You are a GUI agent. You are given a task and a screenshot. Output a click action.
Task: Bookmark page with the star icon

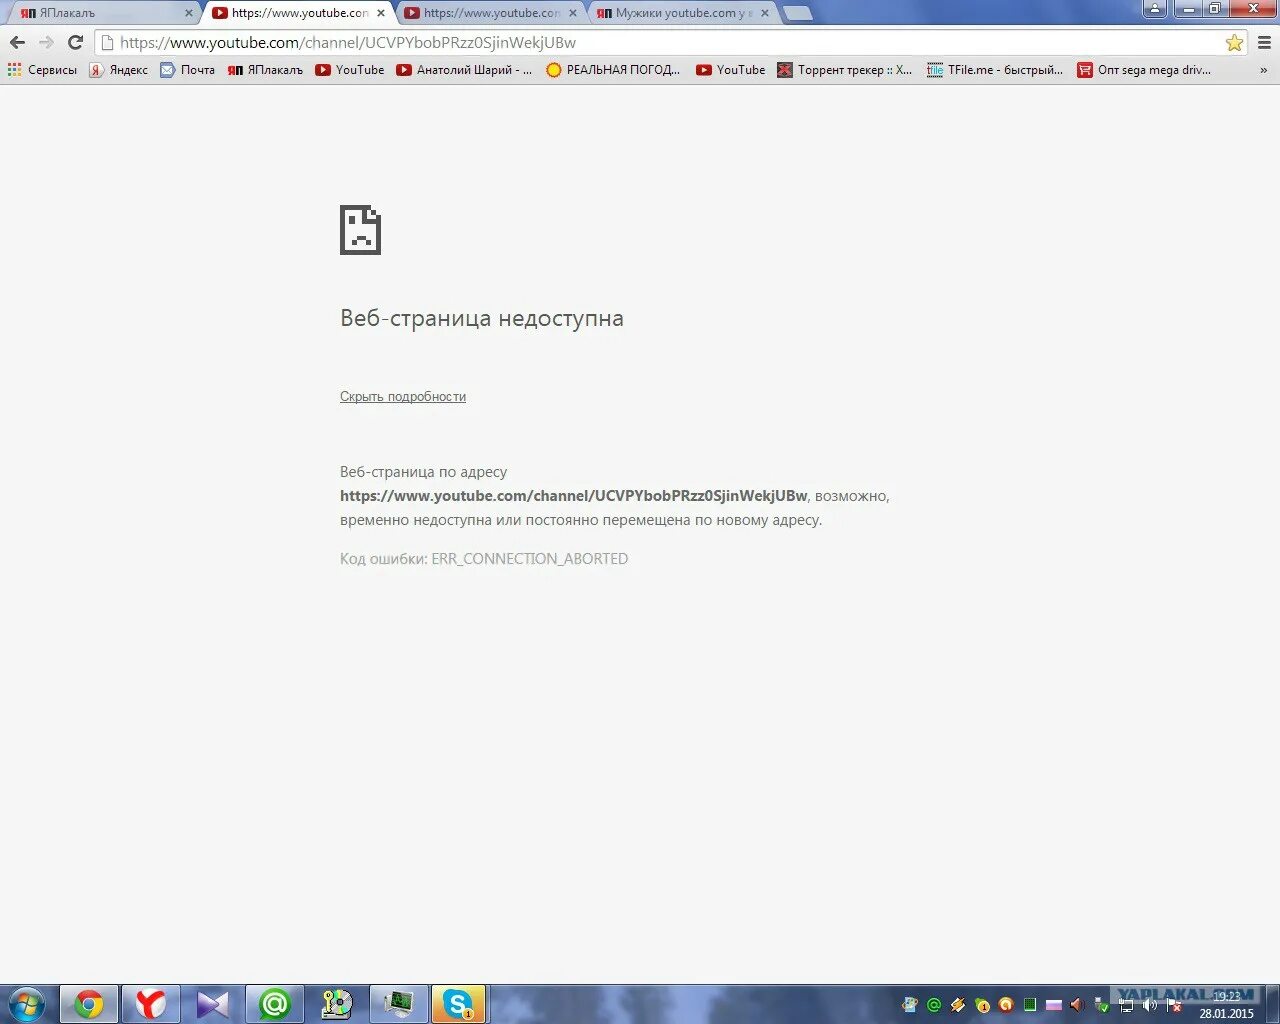[1234, 43]
